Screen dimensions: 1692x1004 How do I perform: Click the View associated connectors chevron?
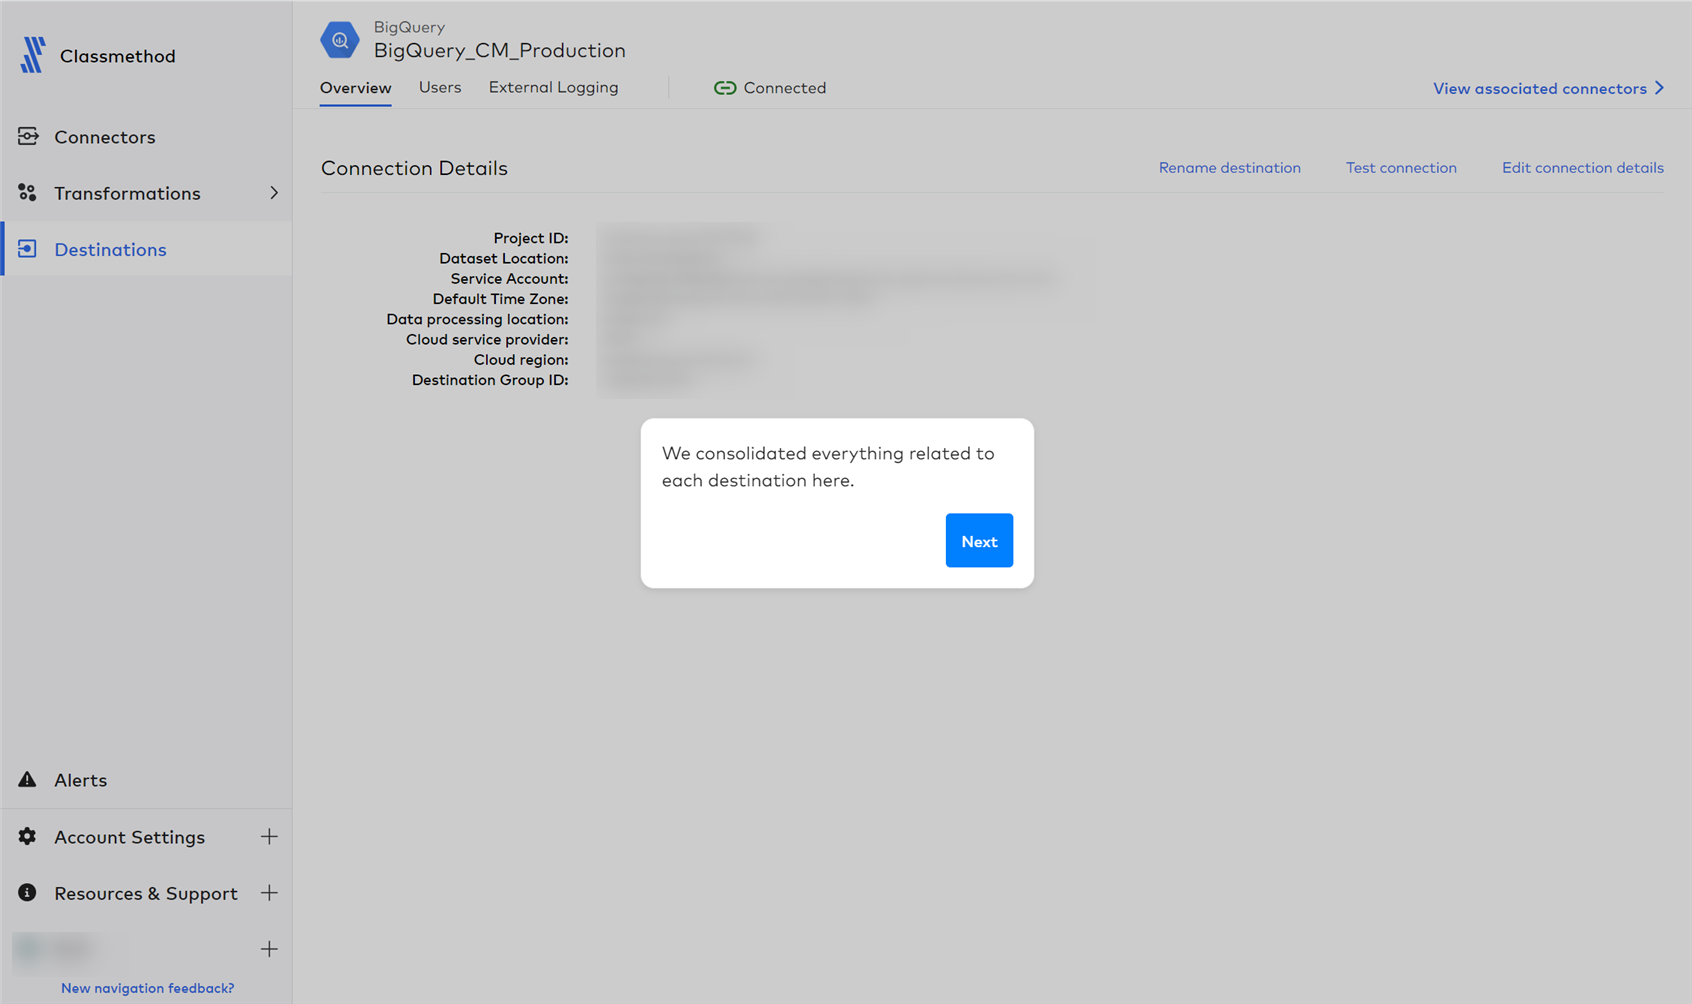[x=1660, y=87]
